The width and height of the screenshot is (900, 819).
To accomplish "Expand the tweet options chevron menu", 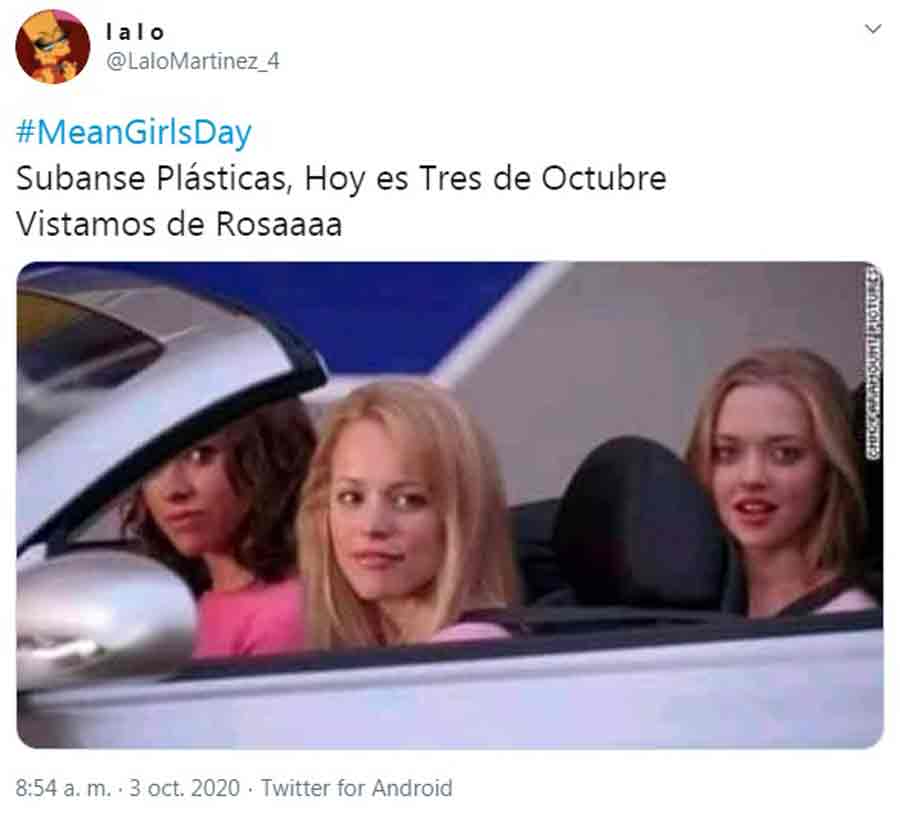I will coord(873,29).
